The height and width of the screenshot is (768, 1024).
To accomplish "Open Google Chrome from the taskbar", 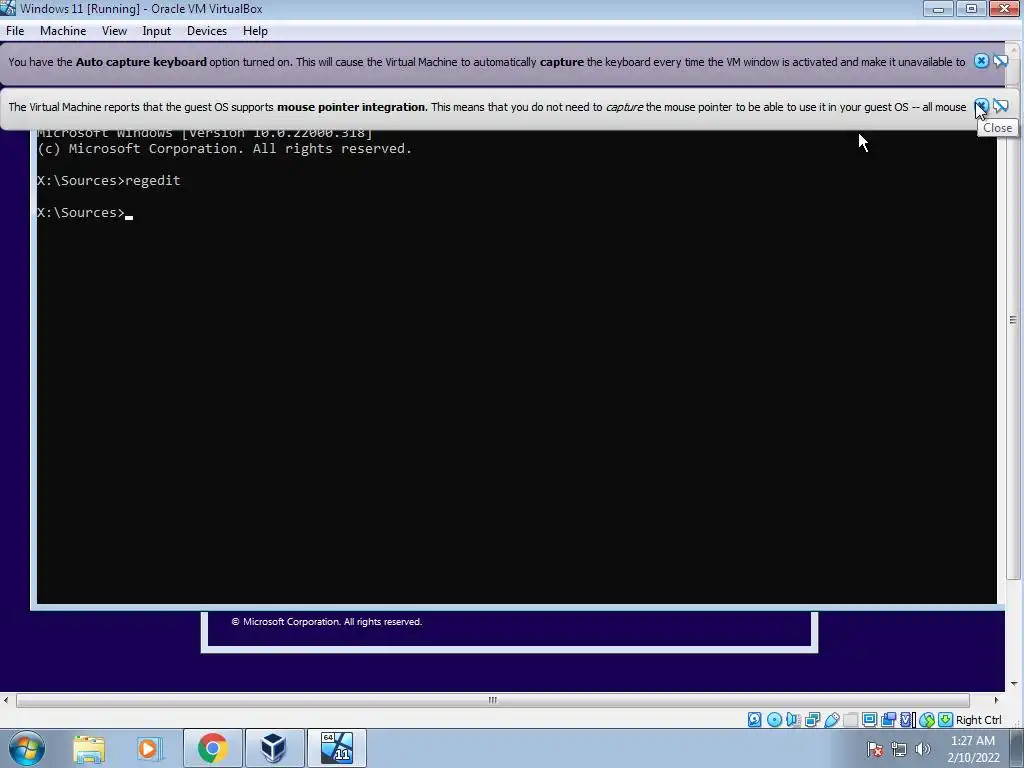I will click(x=212, y=748).
